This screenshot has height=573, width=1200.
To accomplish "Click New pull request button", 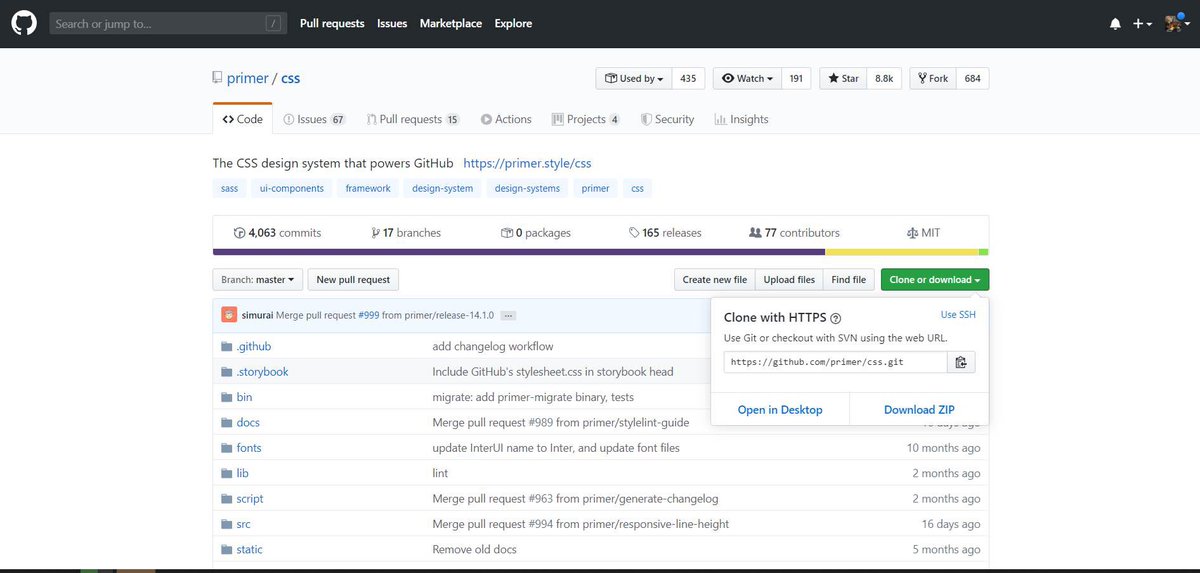I will point(354,280).
